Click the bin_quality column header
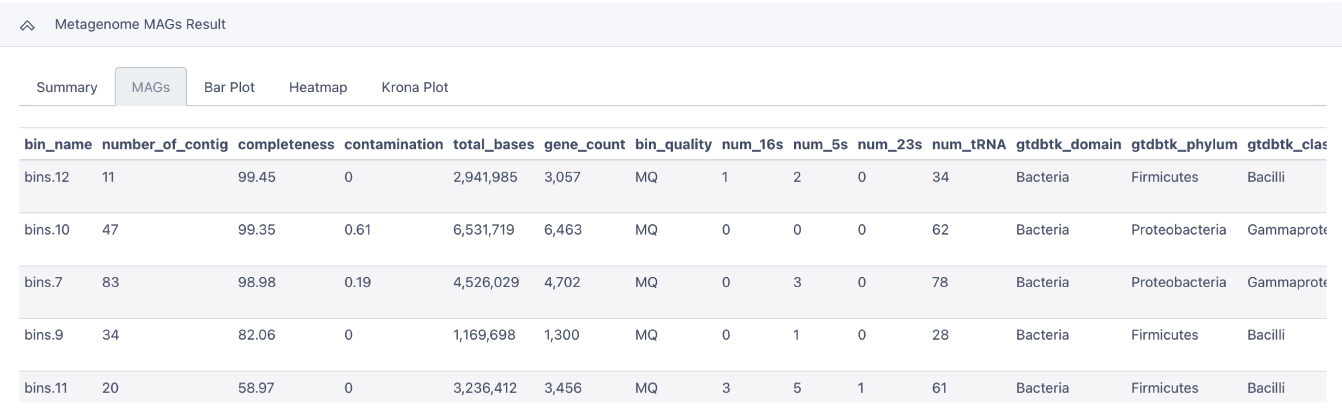1342x418 pixels. tap(673, 145)
